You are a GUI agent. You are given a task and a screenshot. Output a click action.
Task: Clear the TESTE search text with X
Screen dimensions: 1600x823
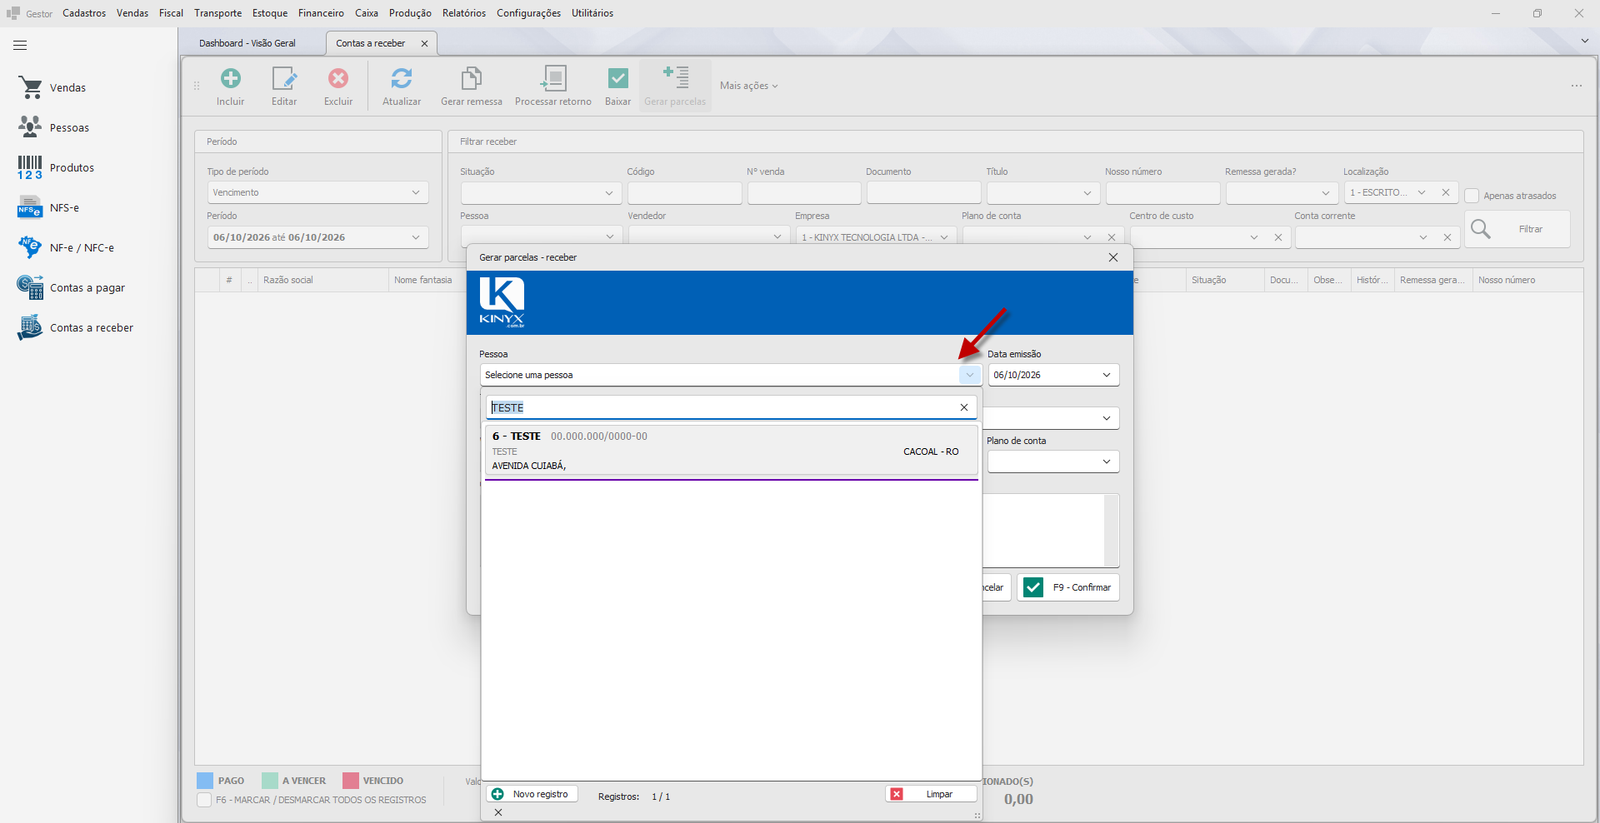coord(964,407)
